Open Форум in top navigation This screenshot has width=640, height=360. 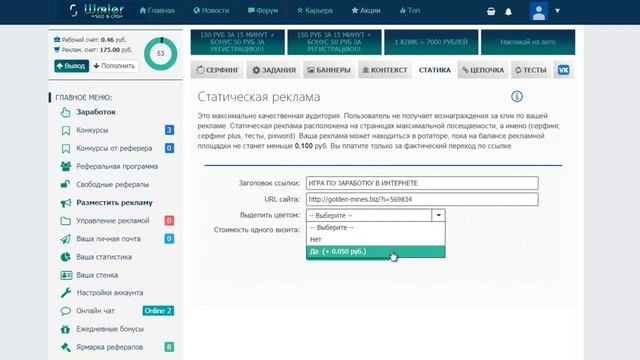(263, 11)
